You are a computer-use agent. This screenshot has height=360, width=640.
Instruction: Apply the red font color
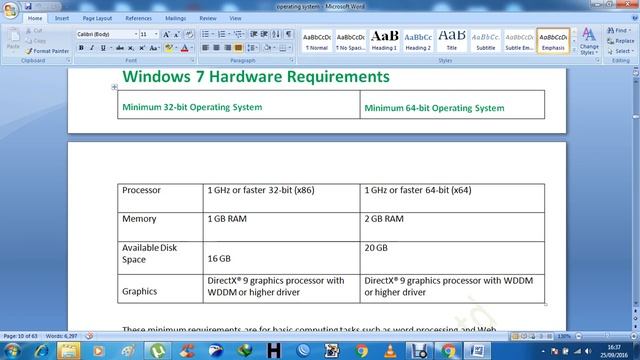pyautogui.click(x=184, y=48)
